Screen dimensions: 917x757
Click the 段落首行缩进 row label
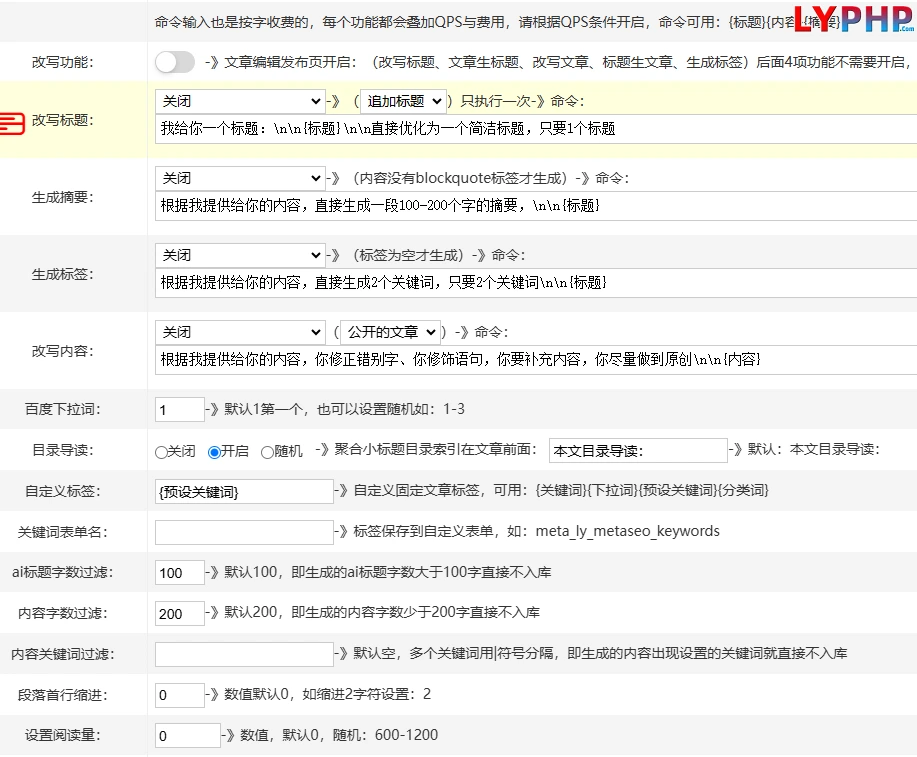click(x=63, y=696)
